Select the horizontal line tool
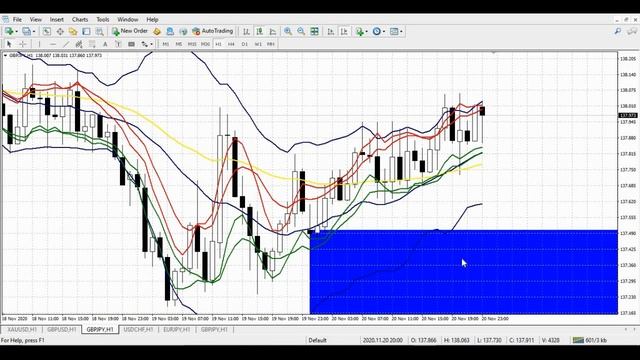 click(x=53, y=44)
